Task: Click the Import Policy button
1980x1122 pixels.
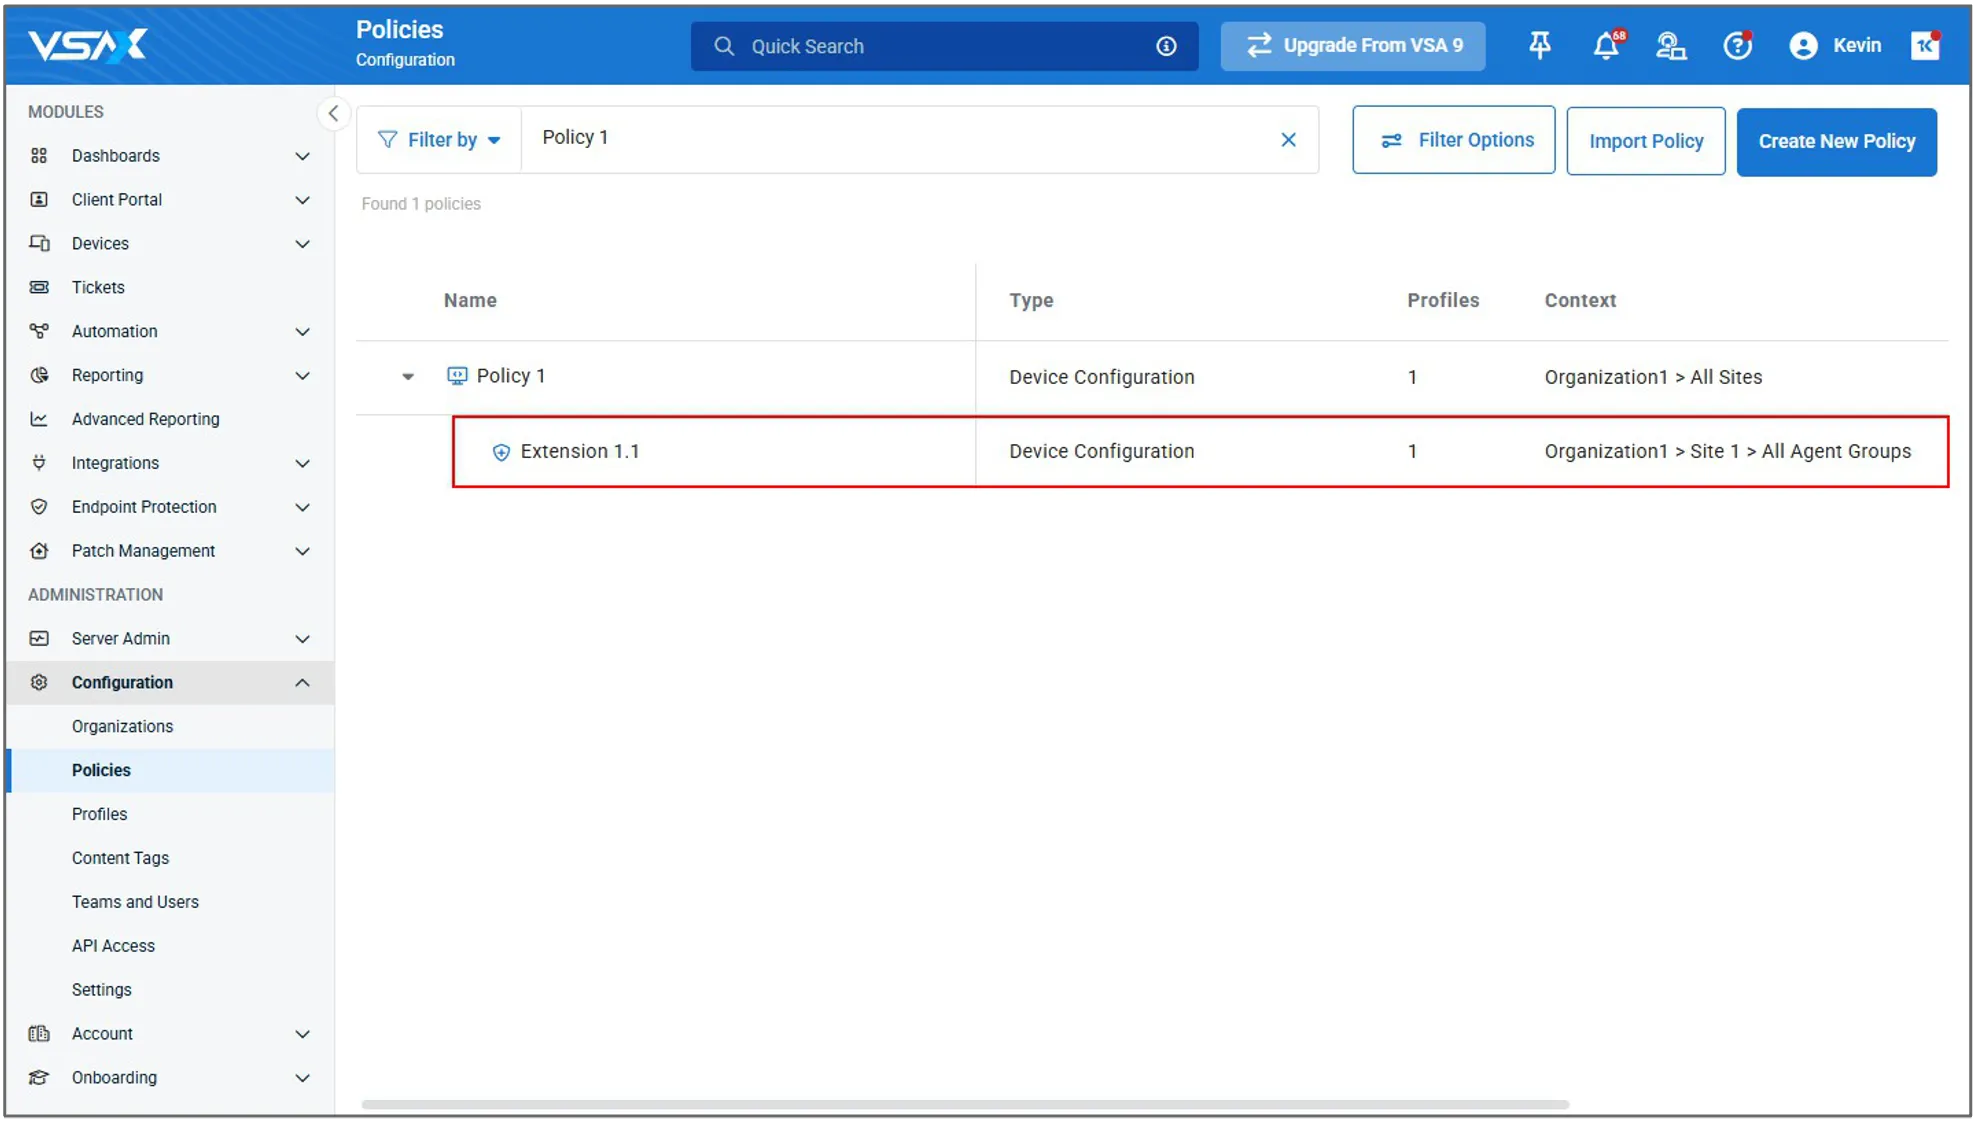Action: pos(1645,141)
